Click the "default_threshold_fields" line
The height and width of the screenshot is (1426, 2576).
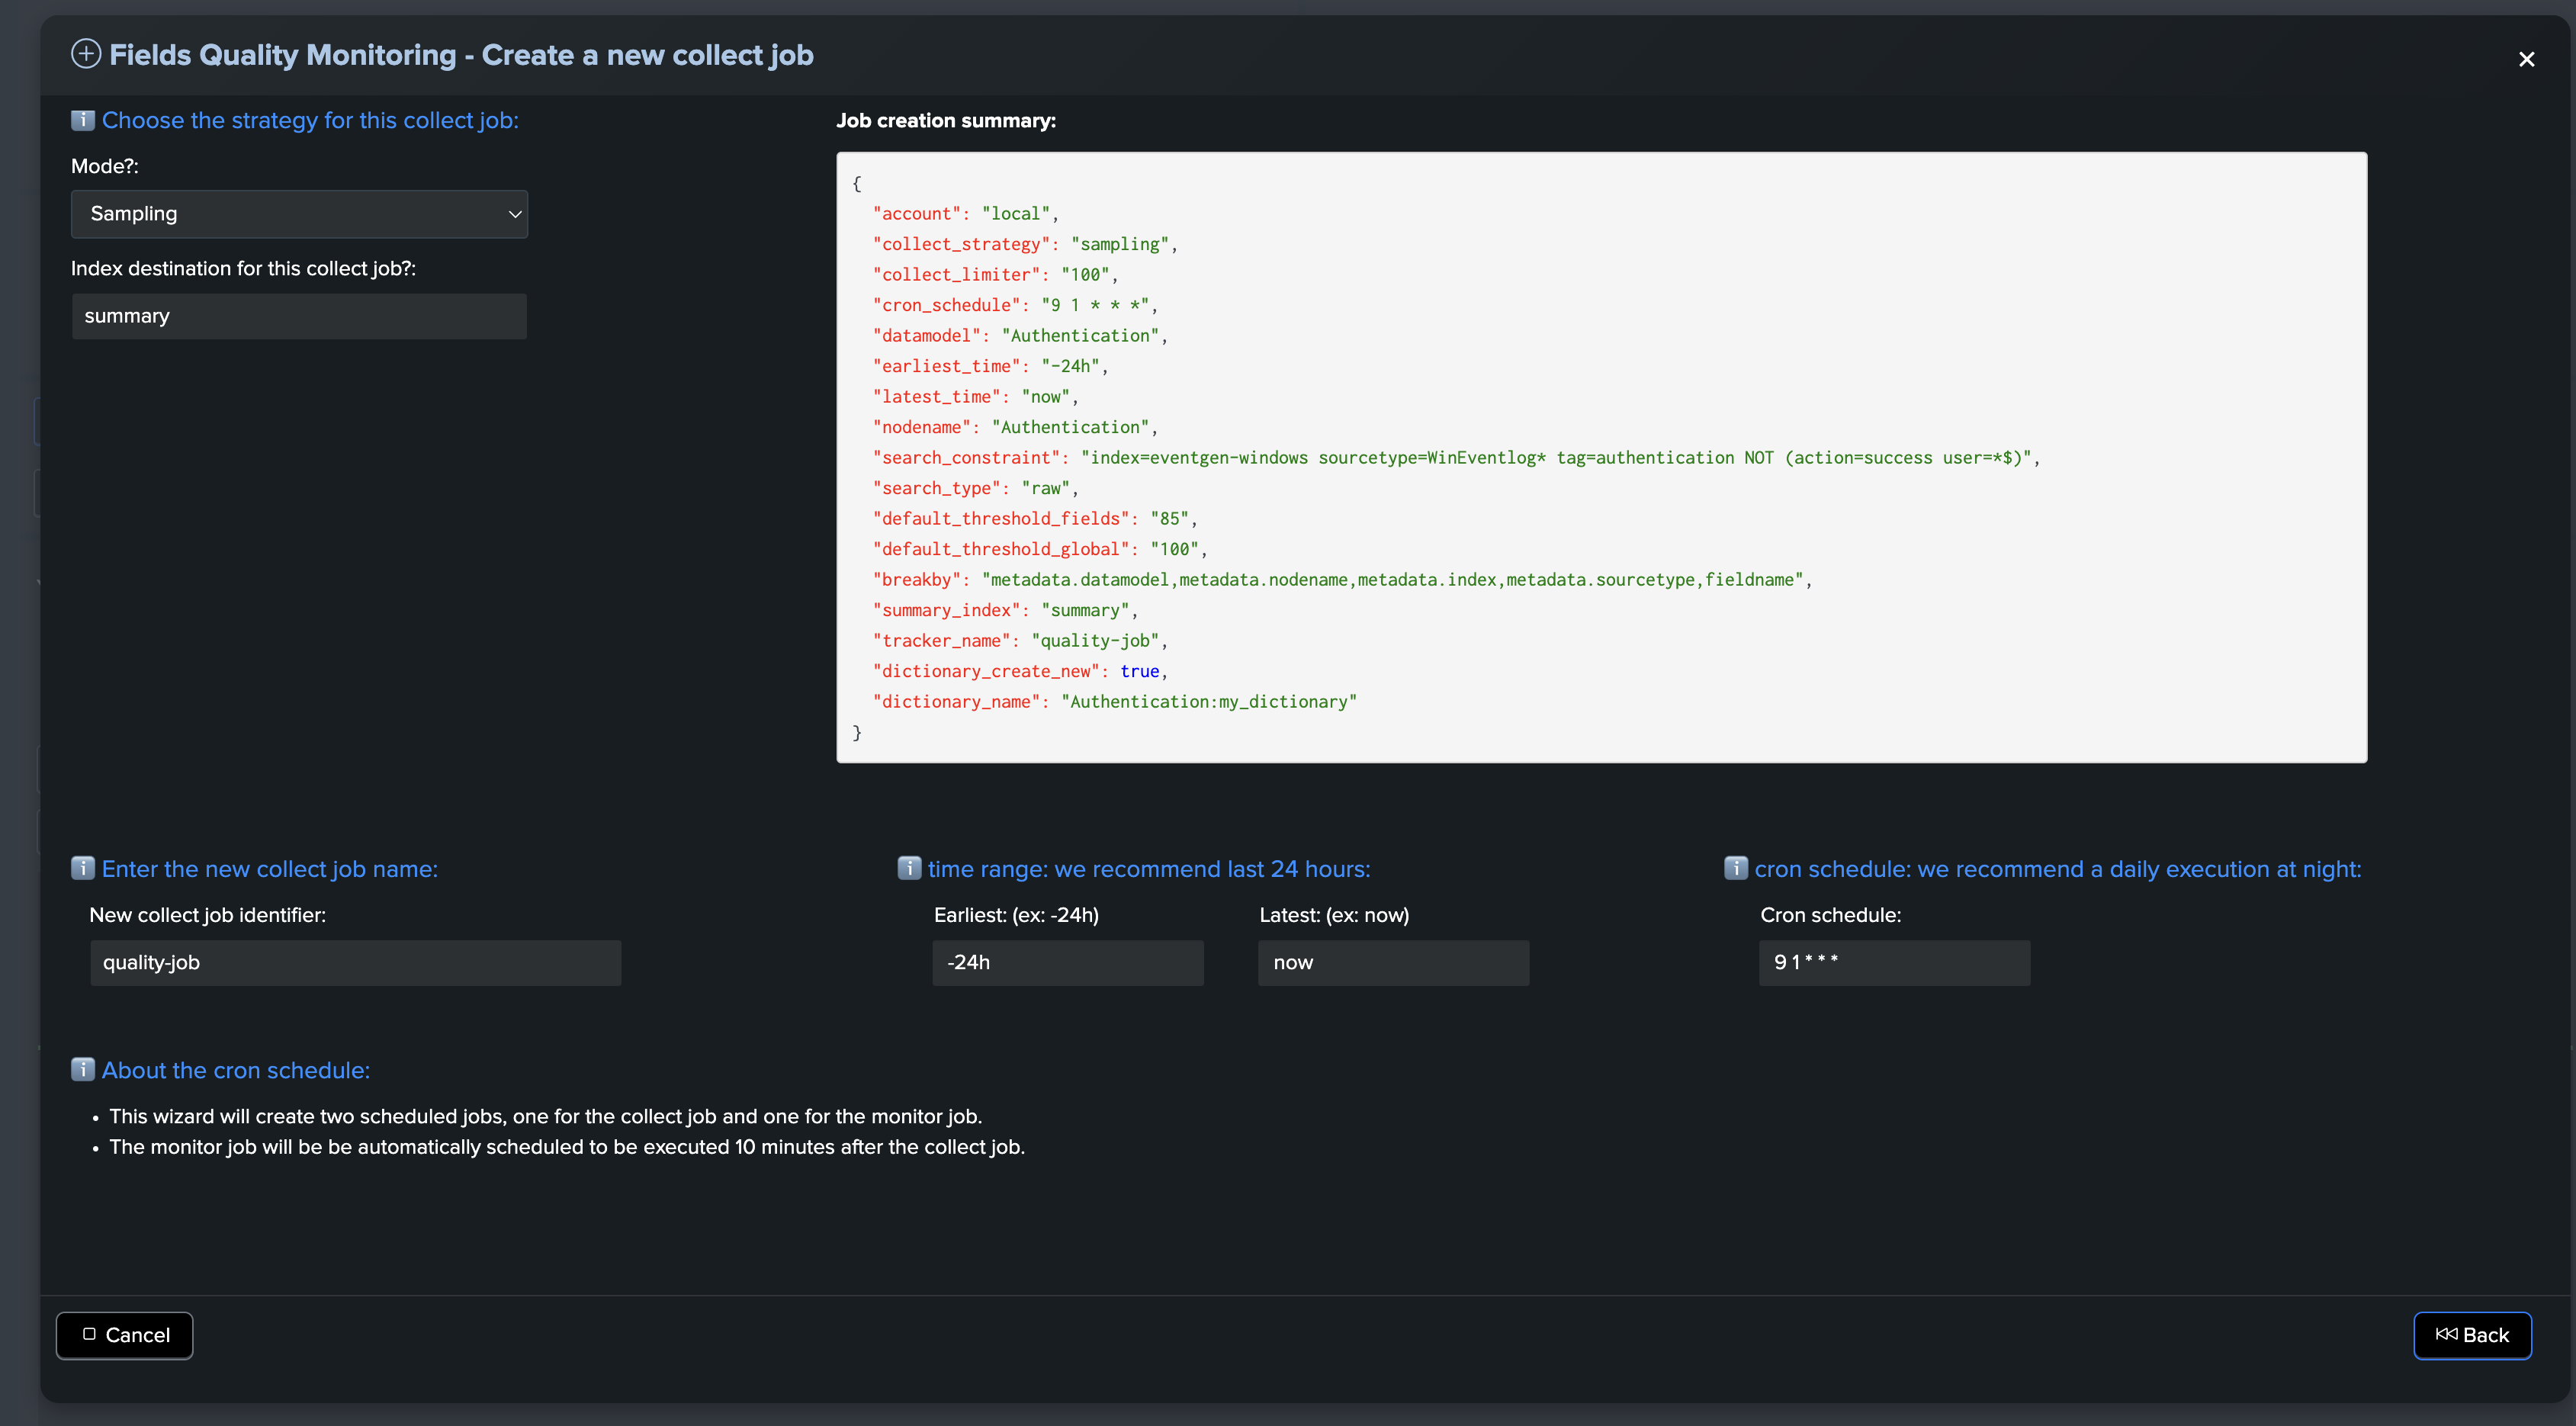(1035, 519)
